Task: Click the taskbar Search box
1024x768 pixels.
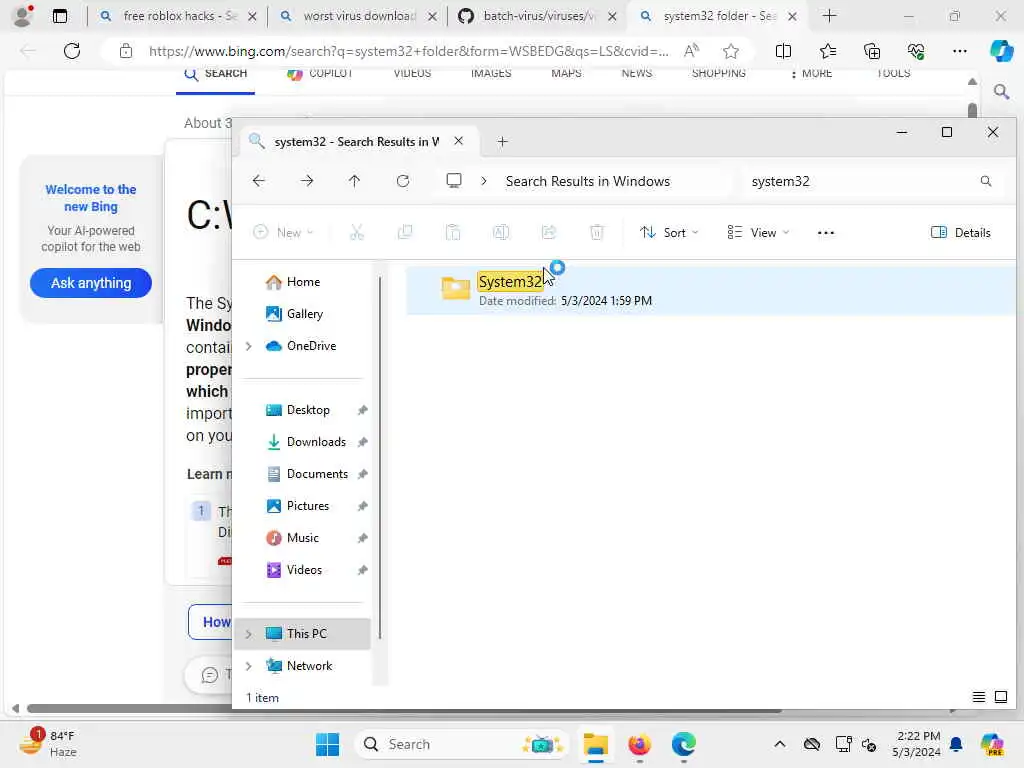Action: (462, 744)
